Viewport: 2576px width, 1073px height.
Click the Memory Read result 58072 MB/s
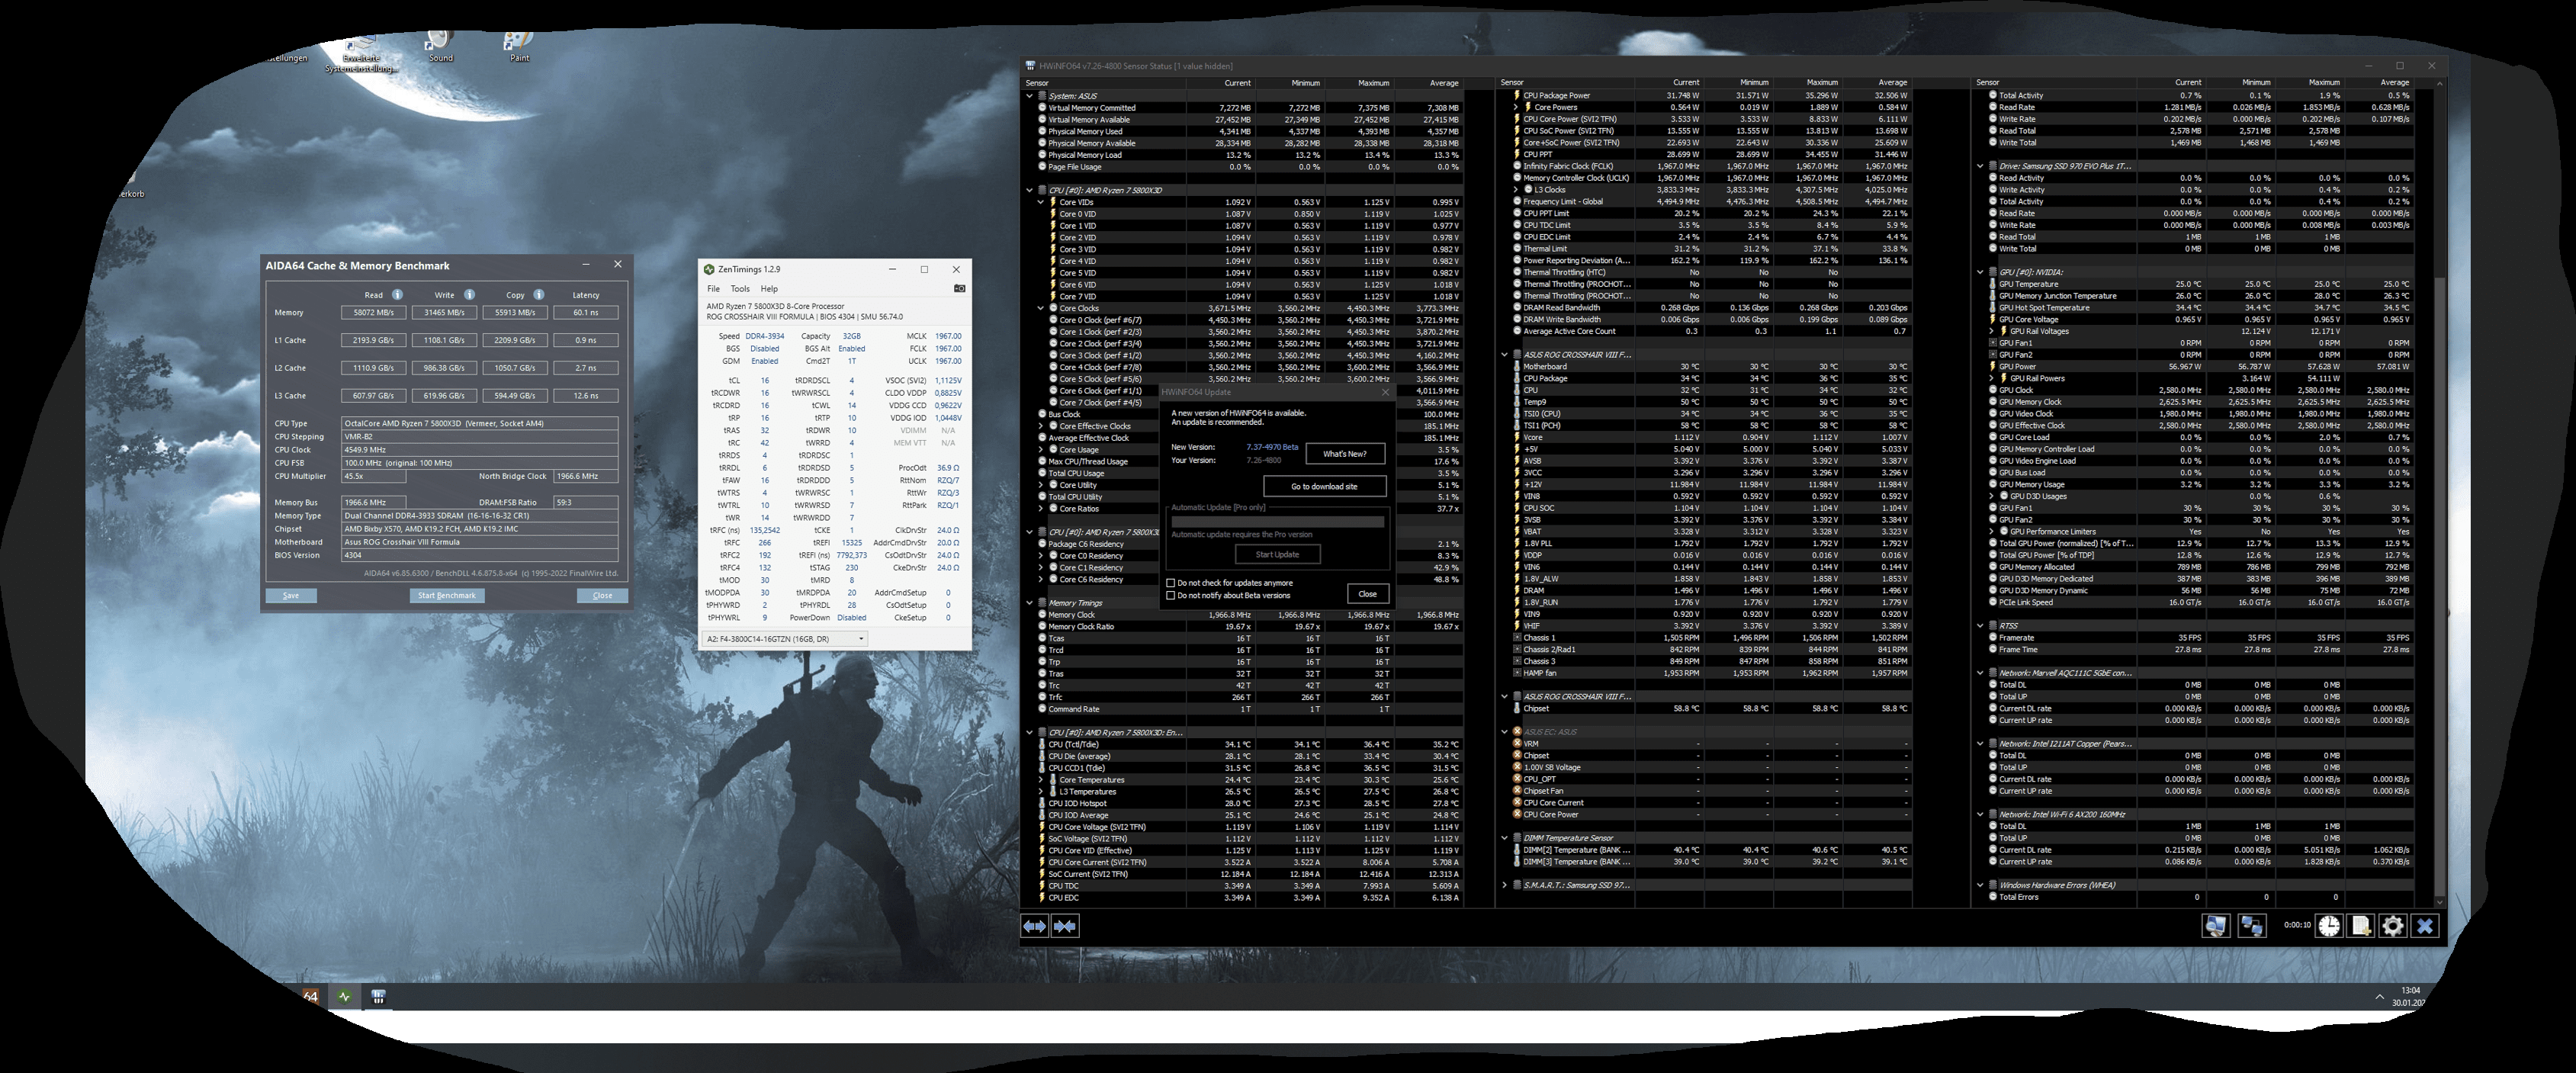(373, 313)
